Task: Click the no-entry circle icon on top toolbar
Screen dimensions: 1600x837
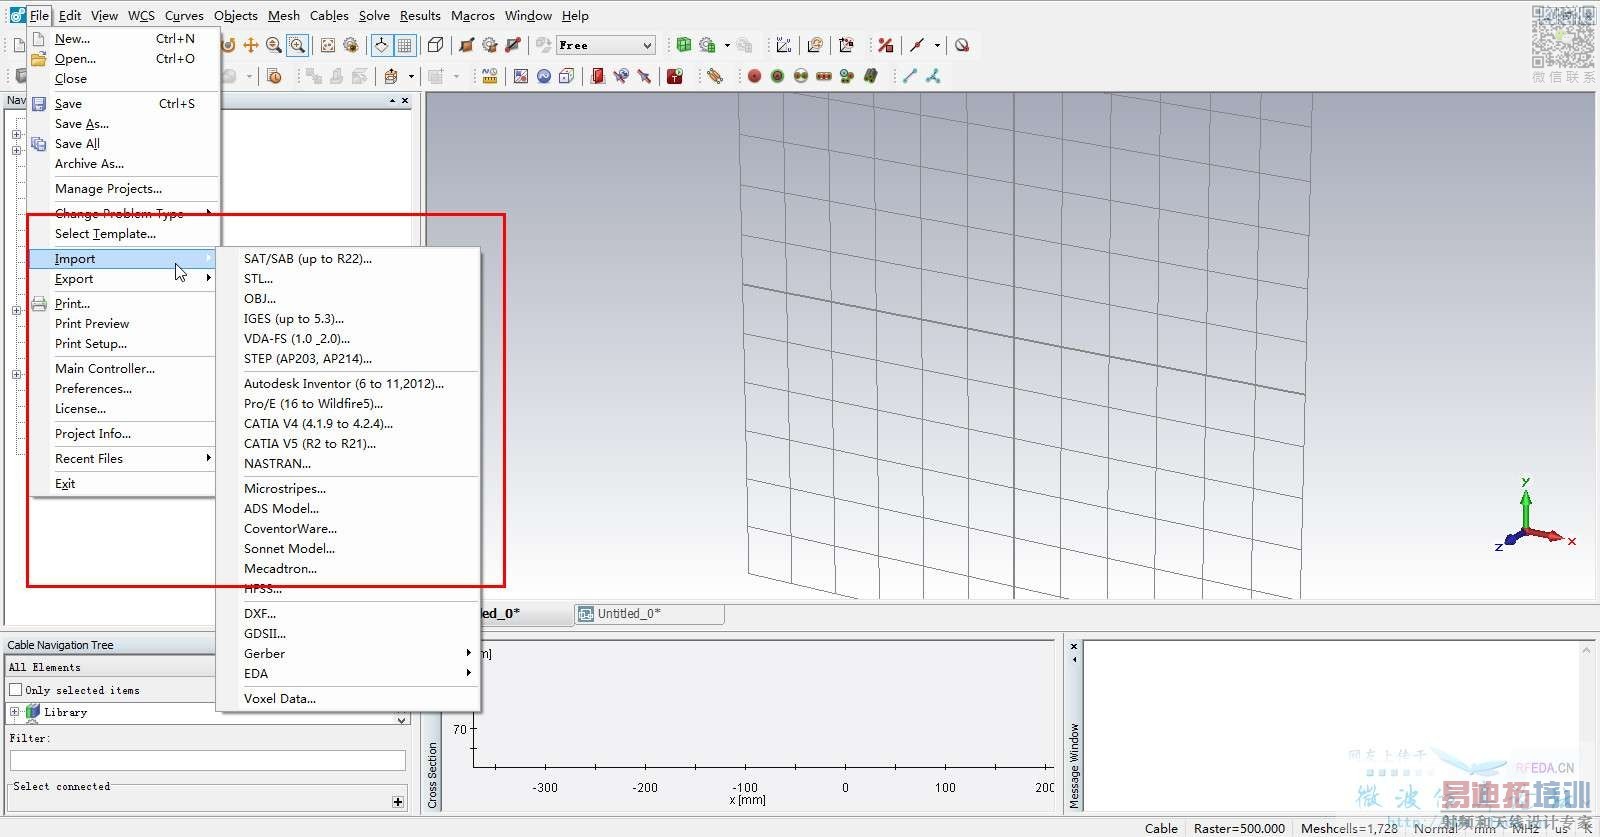Action: [962, 45]
